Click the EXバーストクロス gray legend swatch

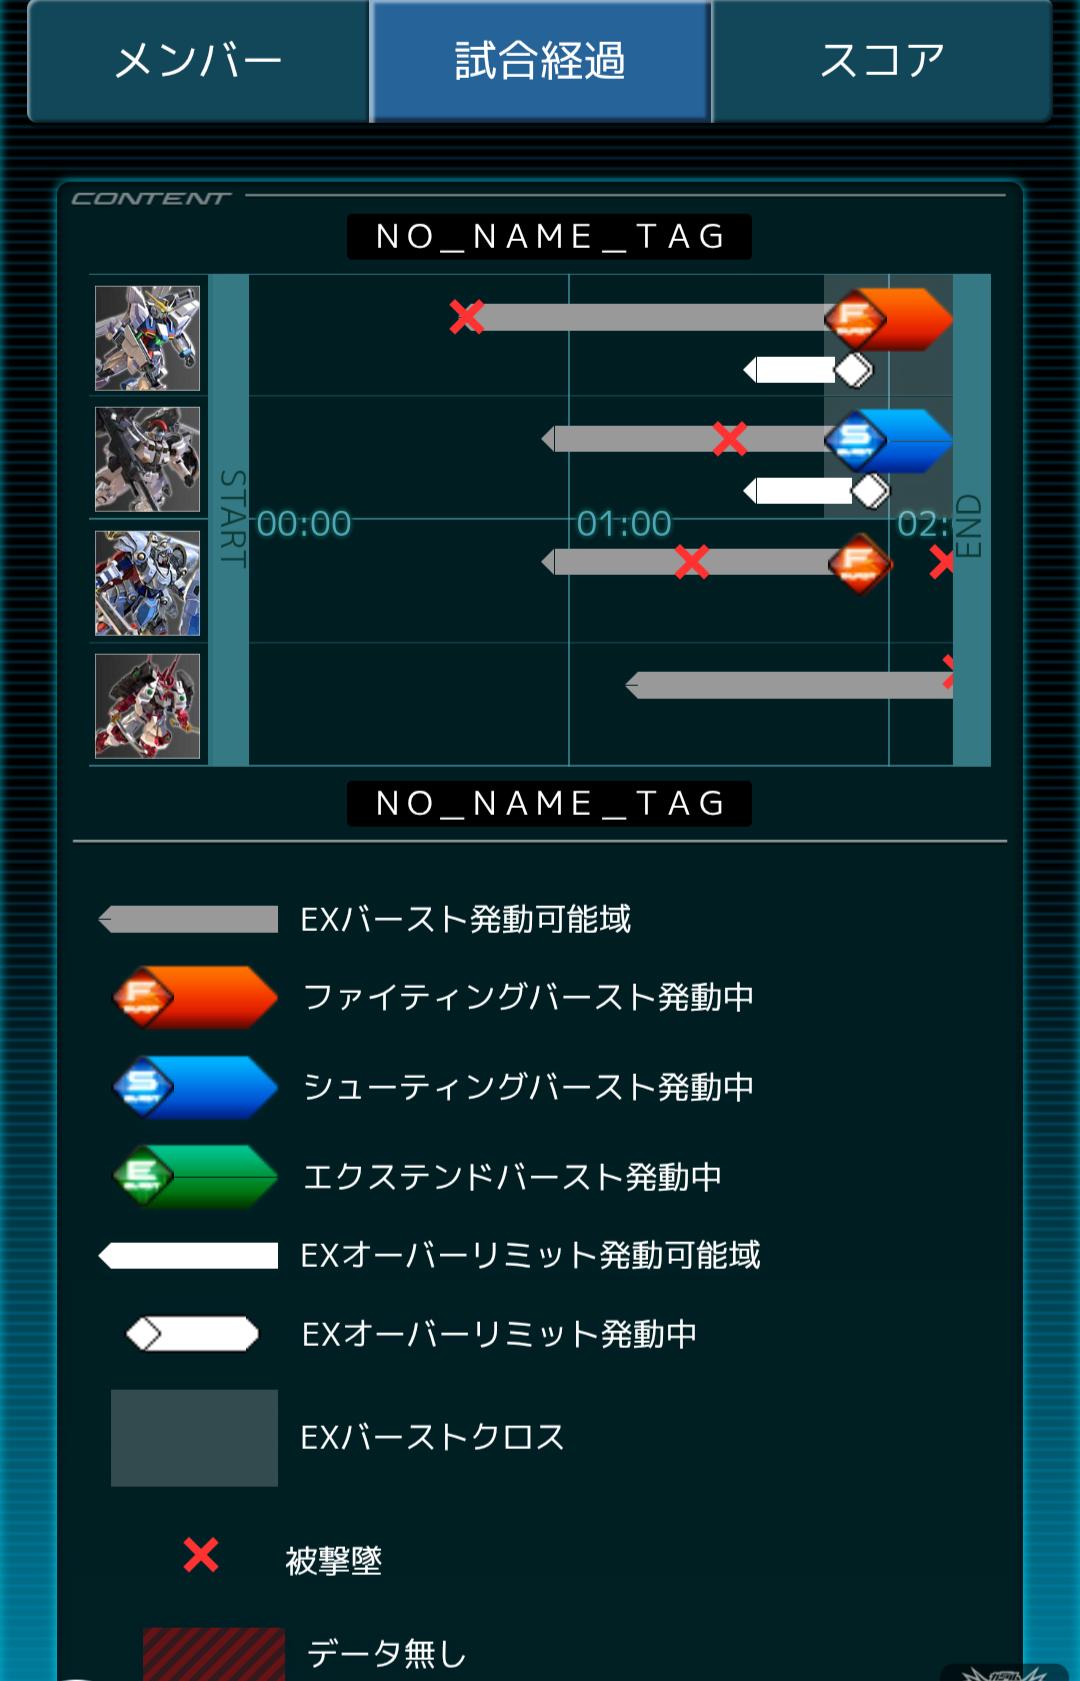194,1438
